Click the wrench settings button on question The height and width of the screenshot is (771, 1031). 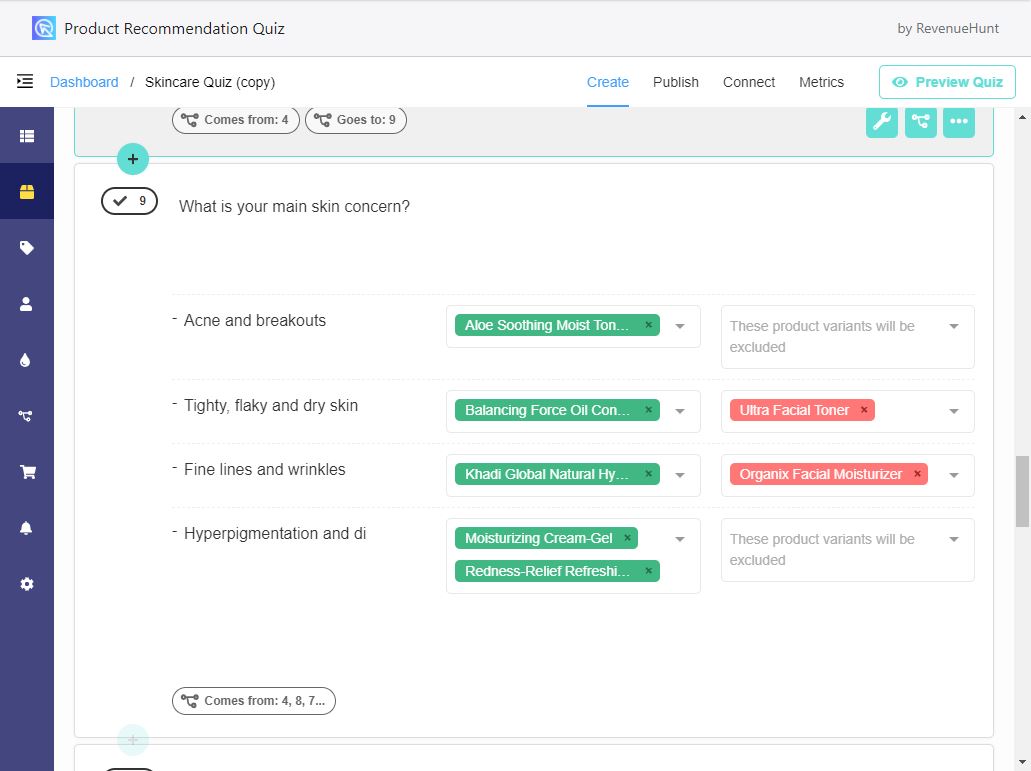click(882, 121)
